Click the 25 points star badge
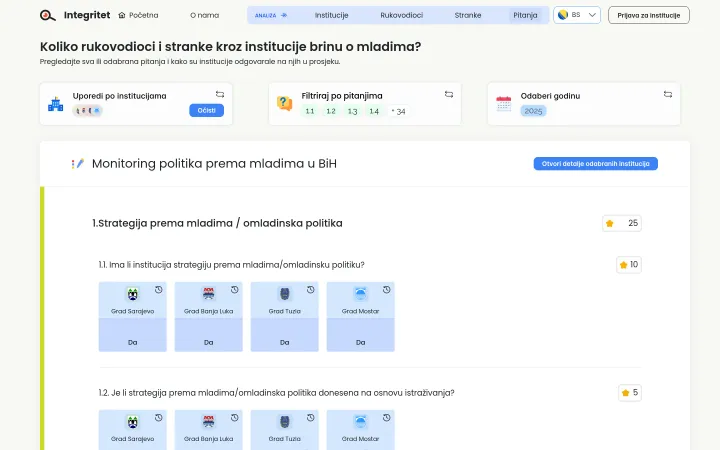The height and width of the screenshot is (450, 720). coord(622,223)
